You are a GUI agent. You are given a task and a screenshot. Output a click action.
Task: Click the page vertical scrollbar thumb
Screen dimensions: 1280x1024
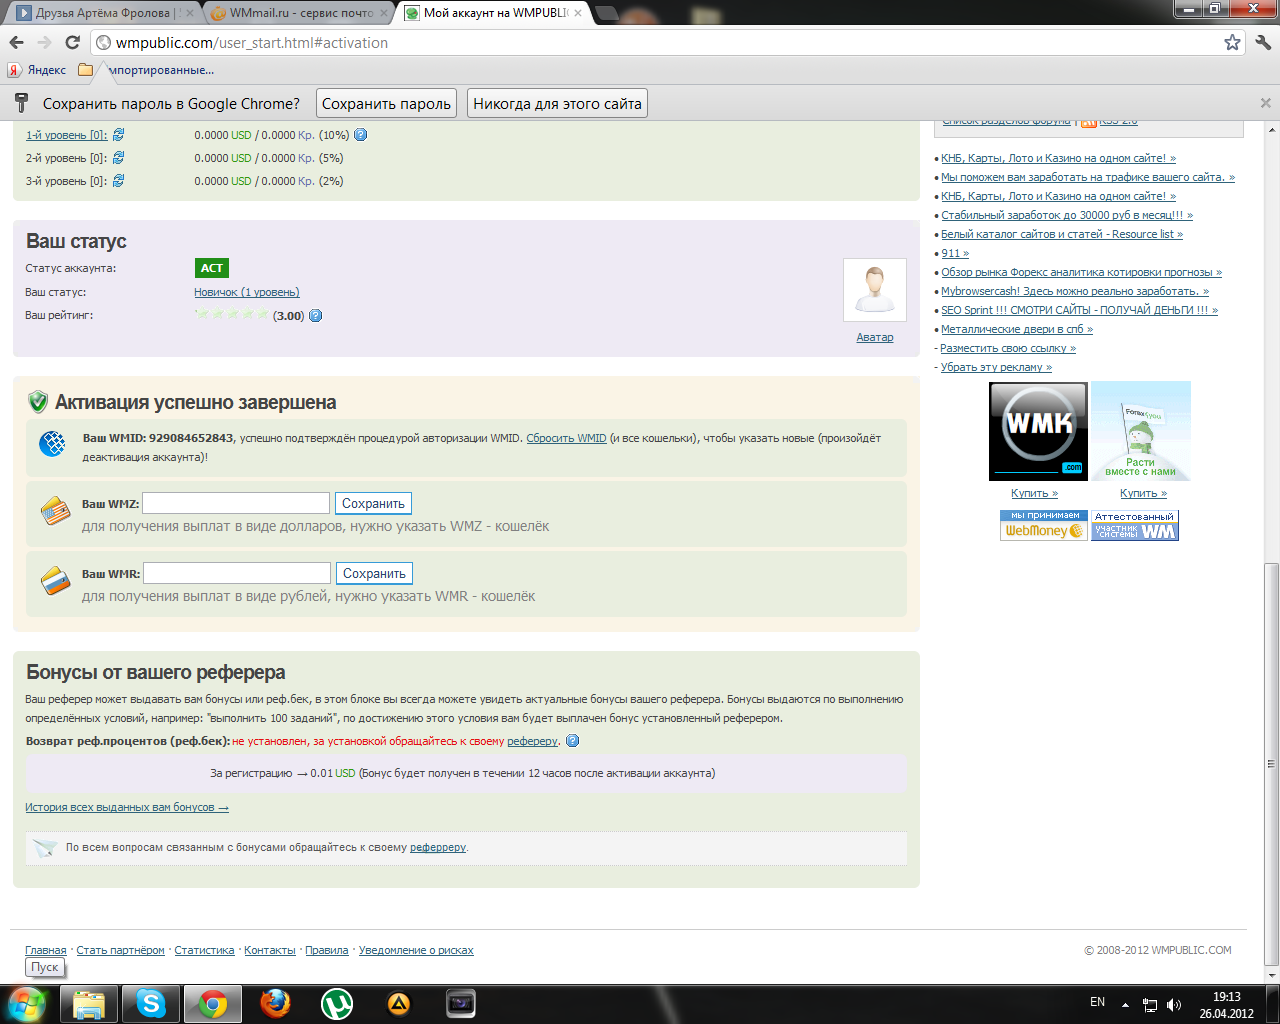1271,763
